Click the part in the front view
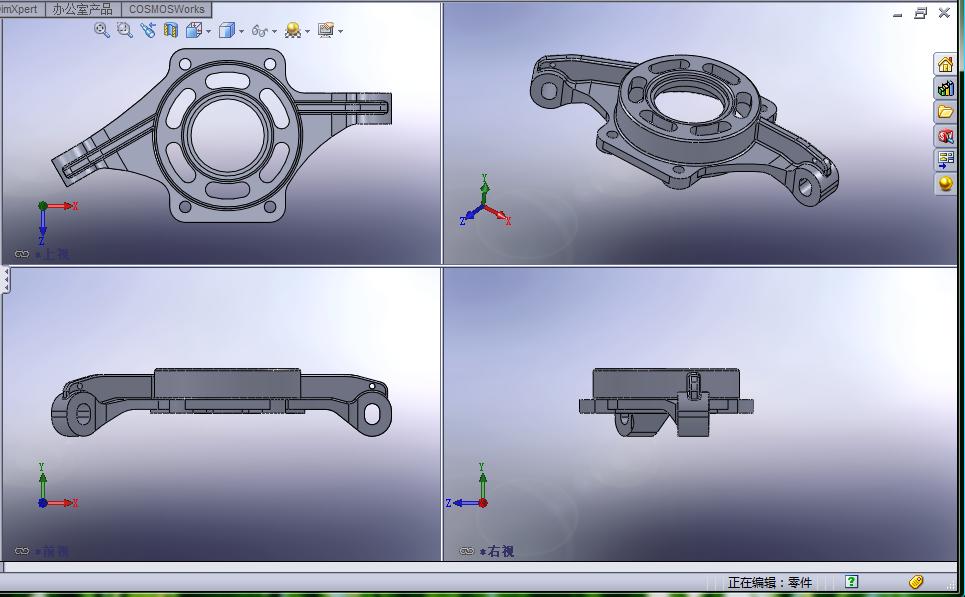Image resolution: width=965 pixels, height=597 pixels. (222, 403)
